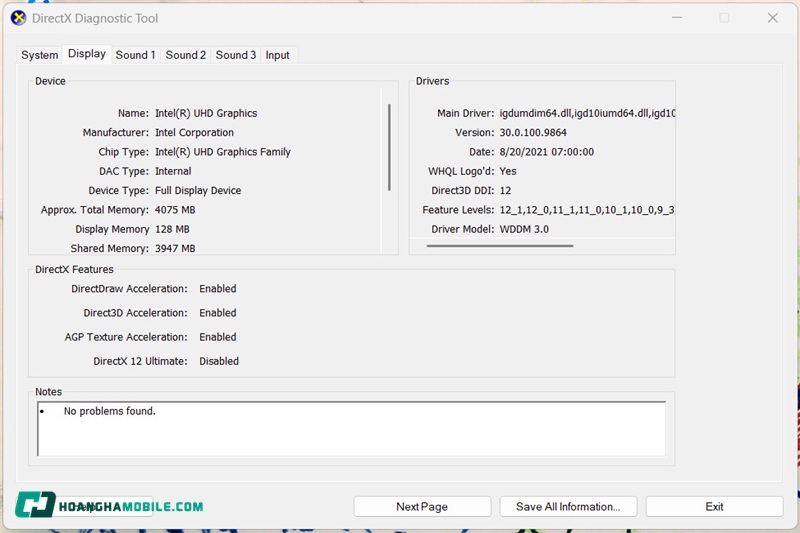Go to the Sound 2 tab
The image size is (800, 533).
[185, 55]
